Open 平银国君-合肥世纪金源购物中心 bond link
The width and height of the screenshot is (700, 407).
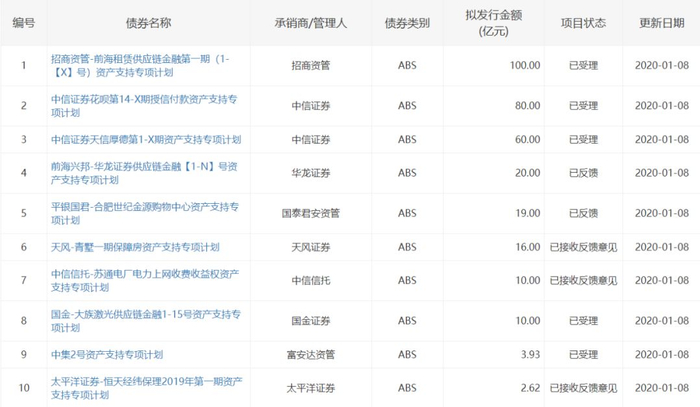point(145,213)
